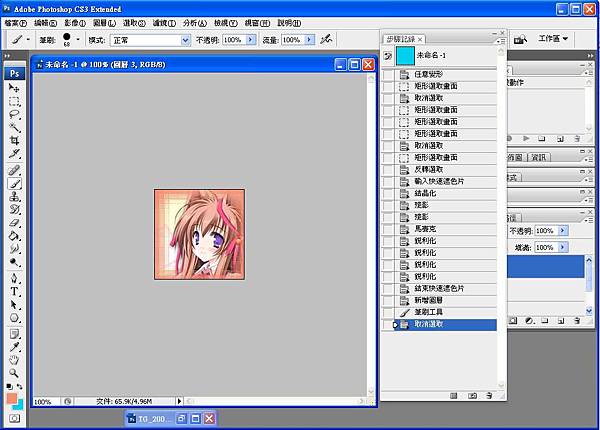Screen dimensions: 600x430
Task: Select the Type tool
Action: (x=14, y=292)
